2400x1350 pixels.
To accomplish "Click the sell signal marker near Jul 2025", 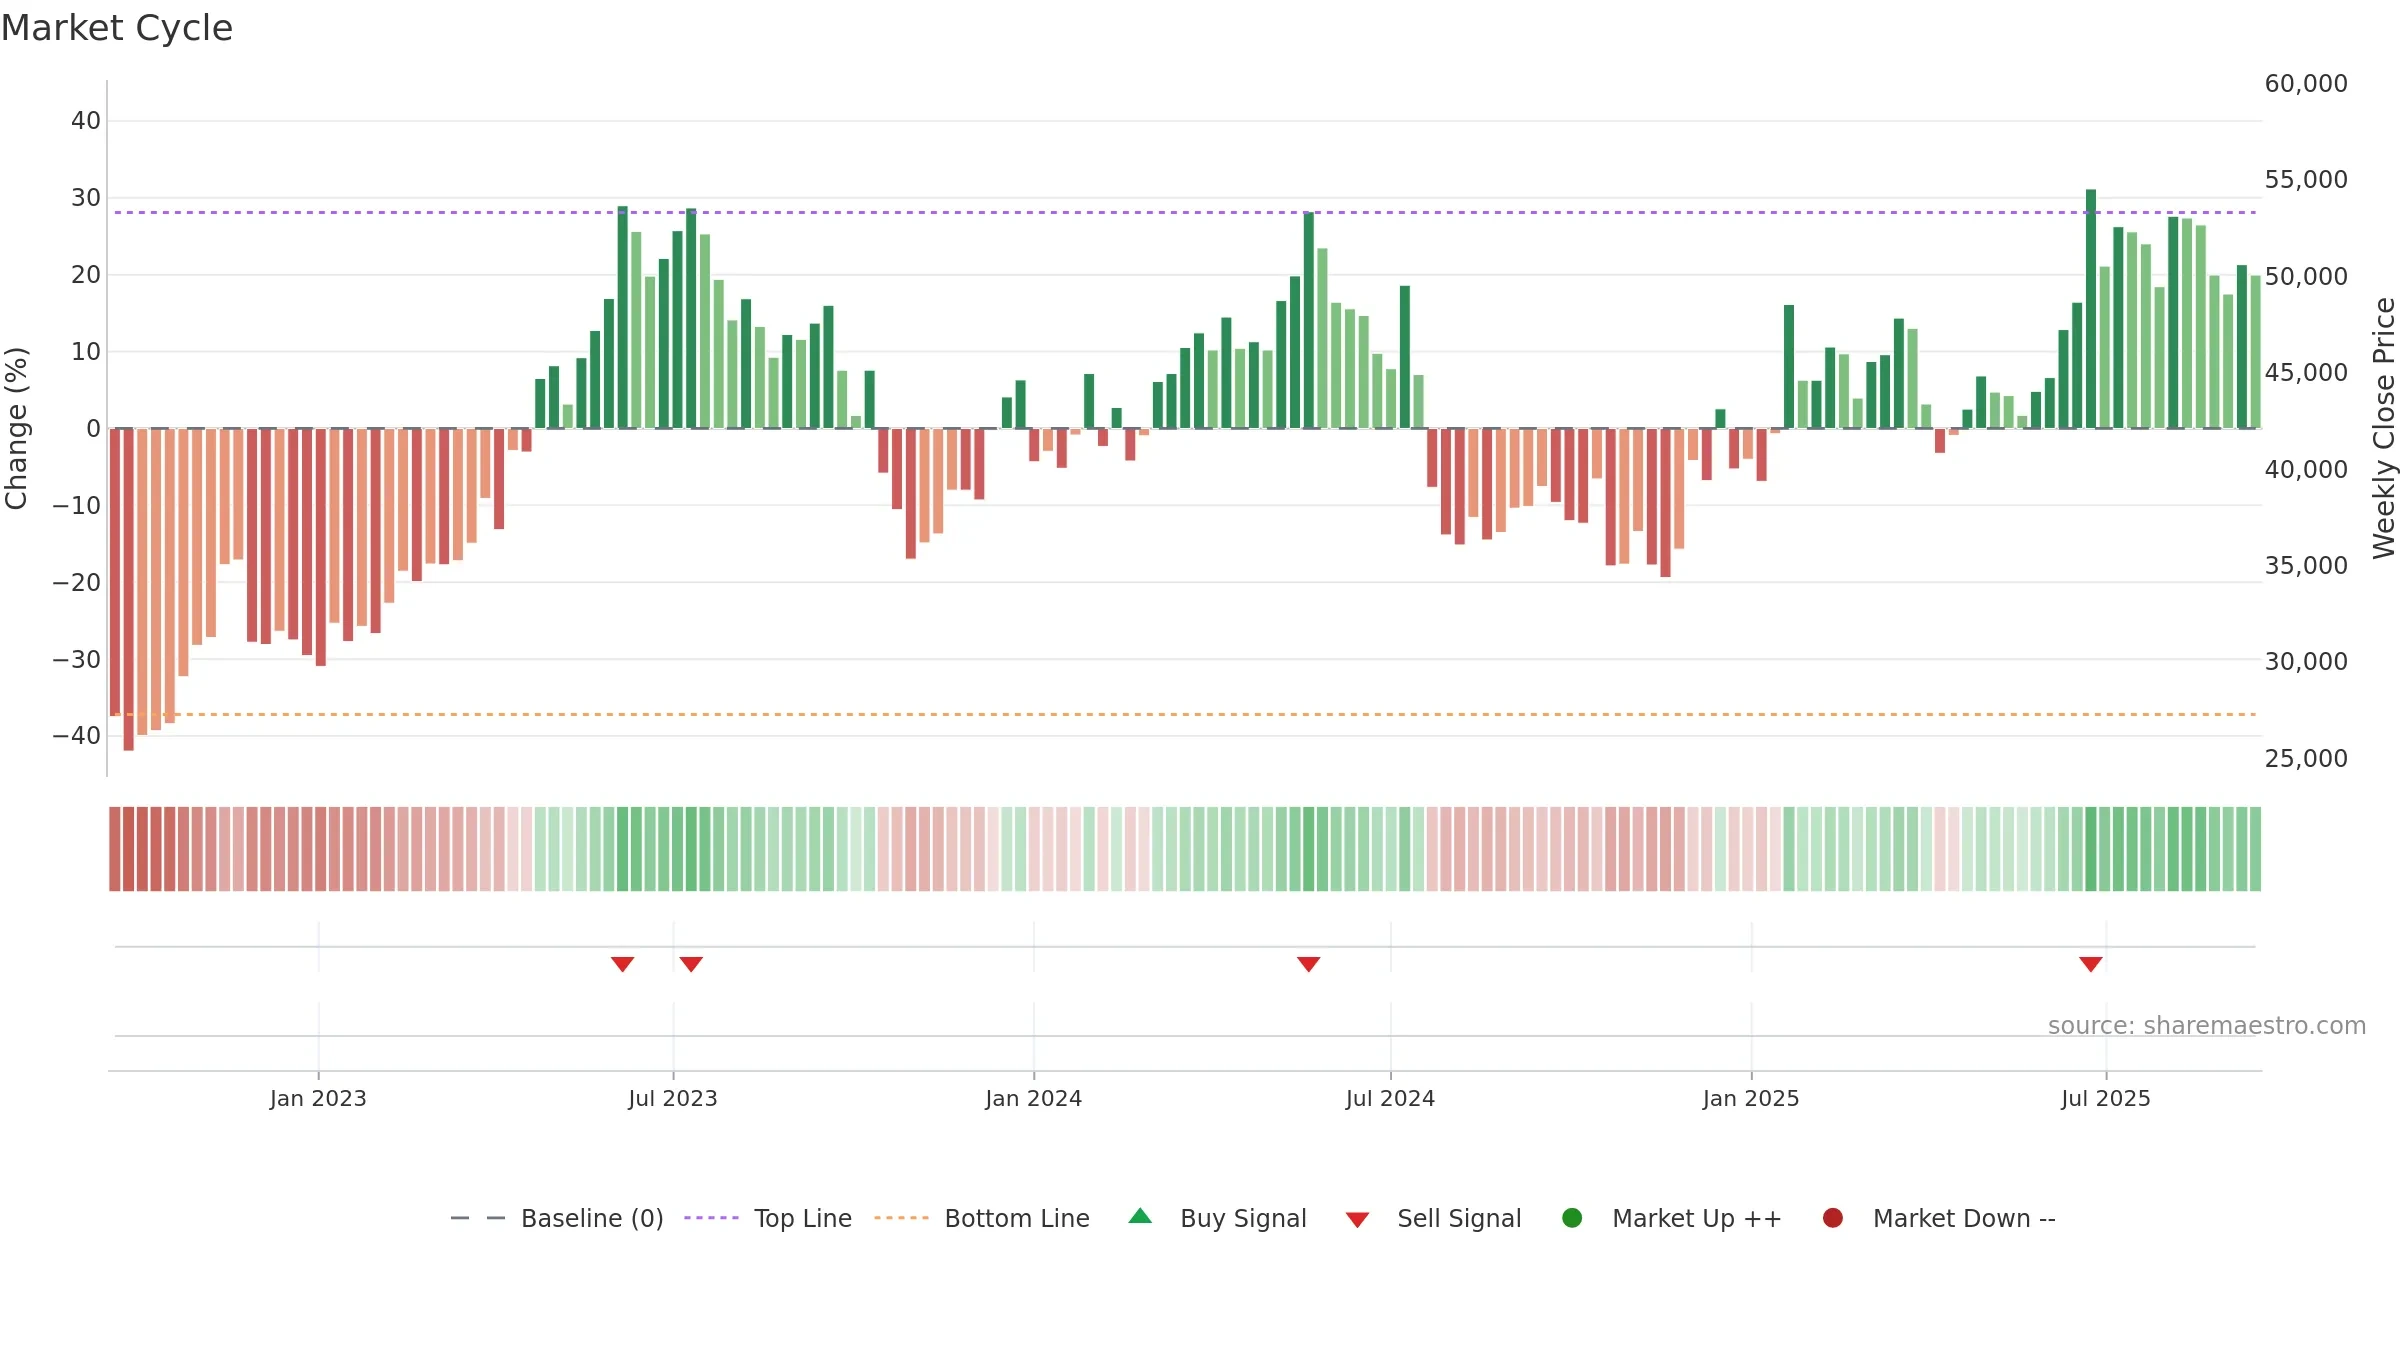I will click(x=2090, y=964).
